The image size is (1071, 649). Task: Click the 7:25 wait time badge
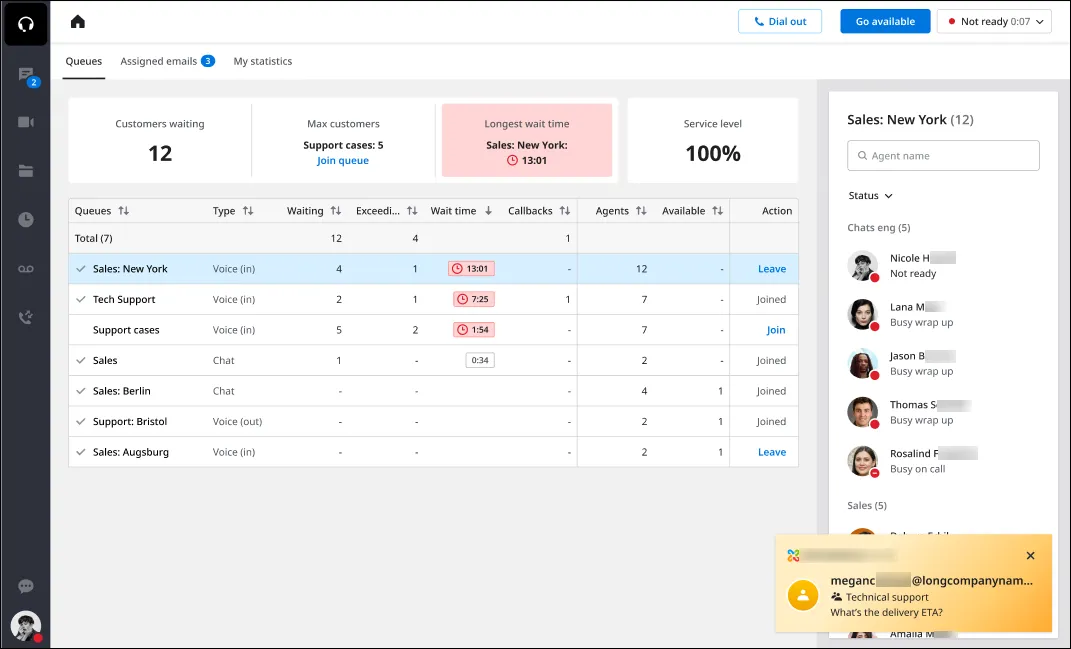point(474,299)
